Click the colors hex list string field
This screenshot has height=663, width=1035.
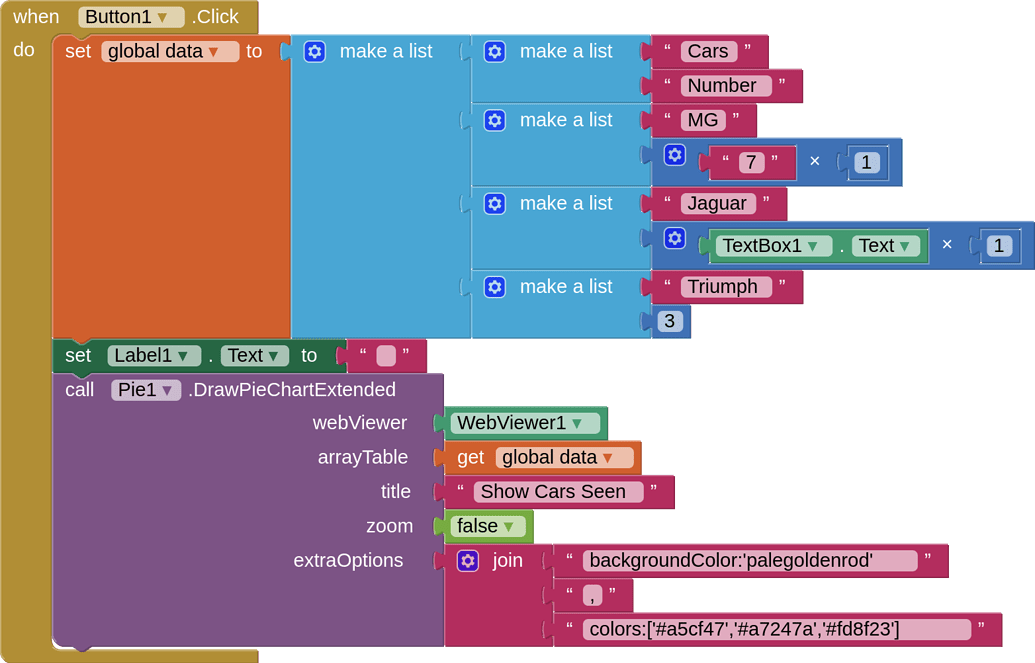pyautogui.click(x=777, y=629)
